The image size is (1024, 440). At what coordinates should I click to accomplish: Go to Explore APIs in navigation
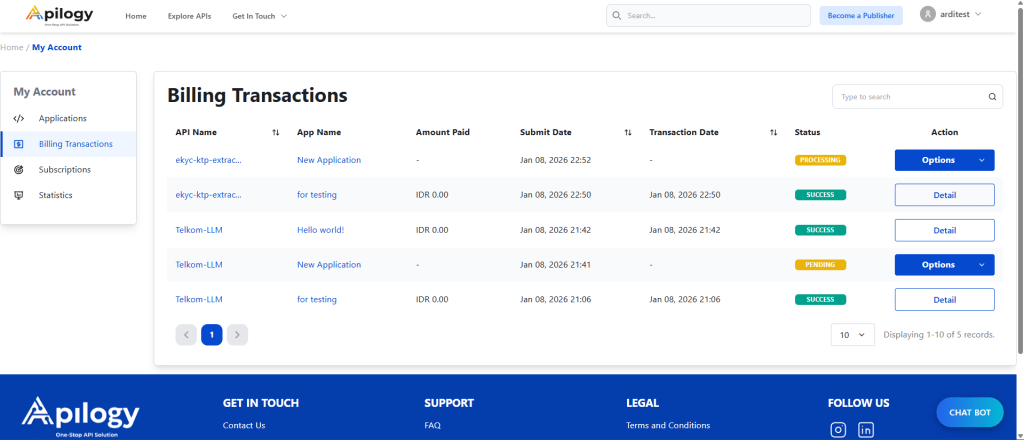[x=189, y=16]
